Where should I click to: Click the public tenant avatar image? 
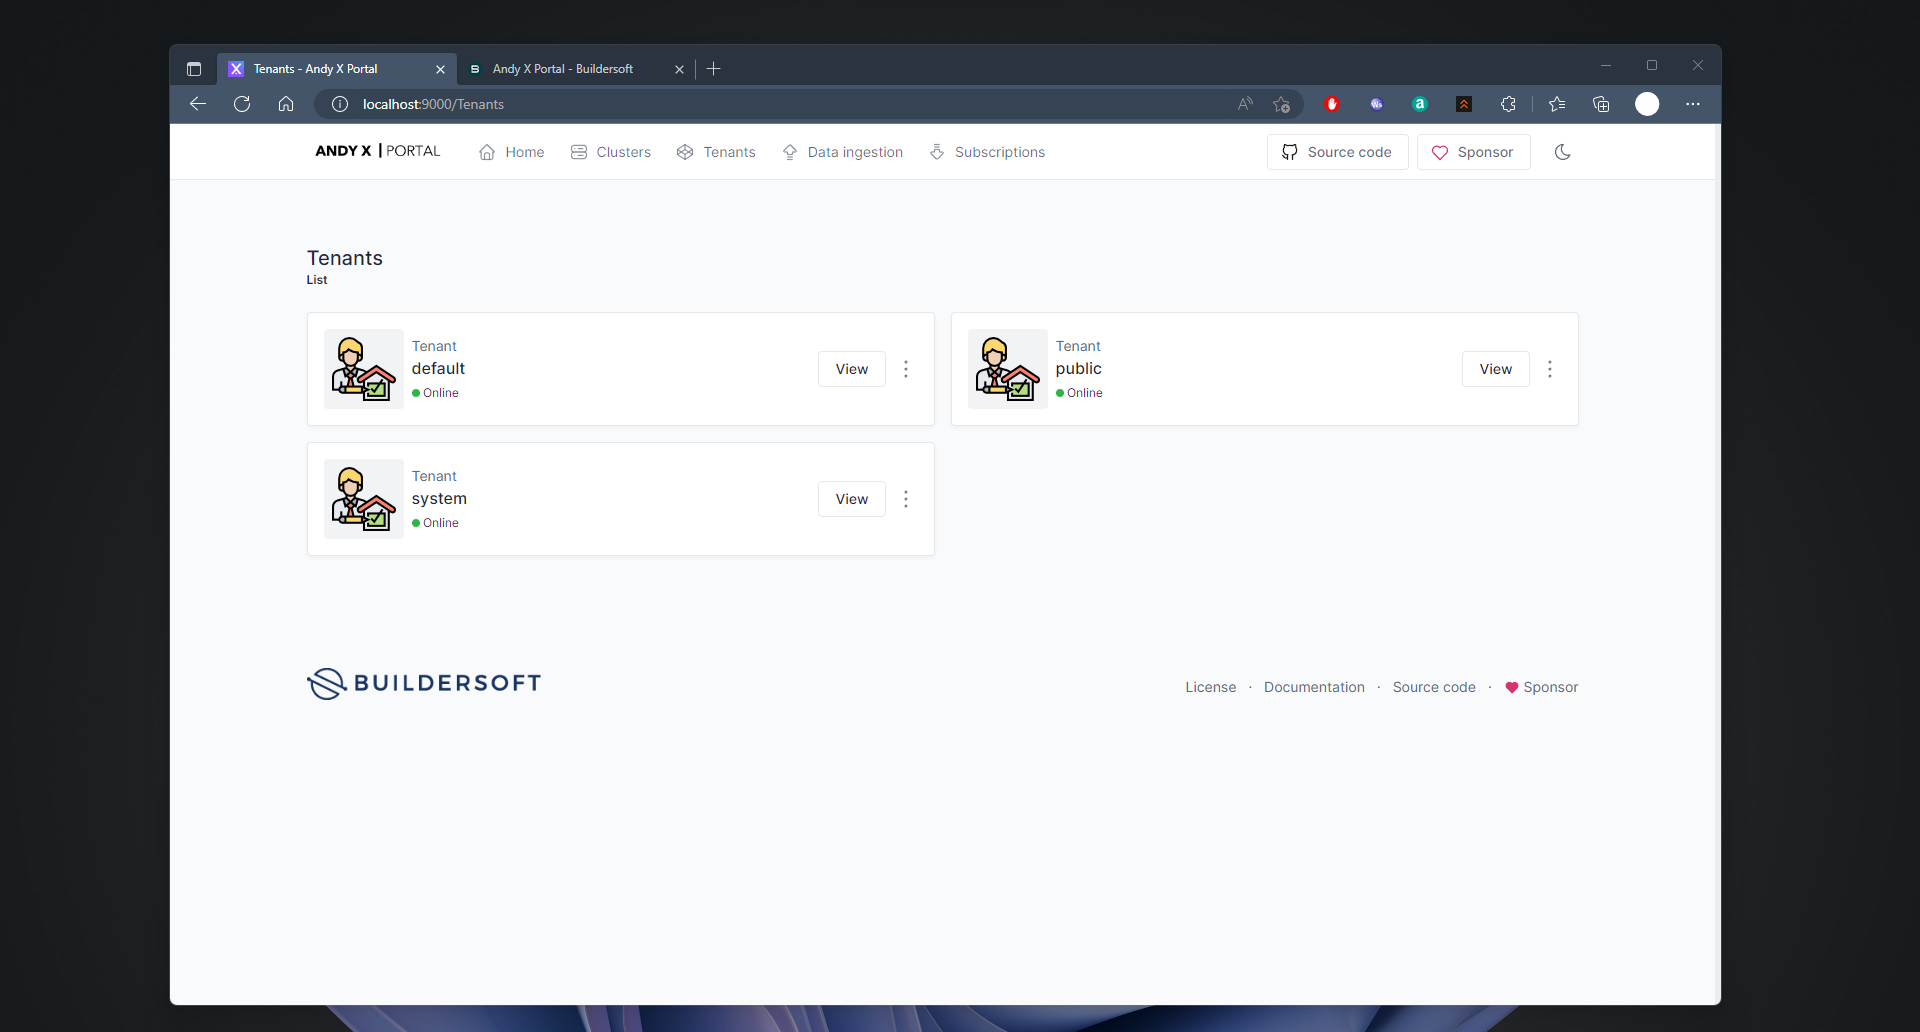pyautogui.click(x=1008, y=369)
